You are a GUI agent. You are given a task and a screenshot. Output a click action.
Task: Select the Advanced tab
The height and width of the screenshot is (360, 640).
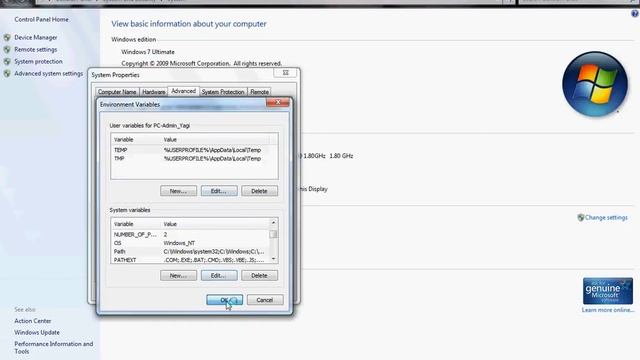coord(183,91)
